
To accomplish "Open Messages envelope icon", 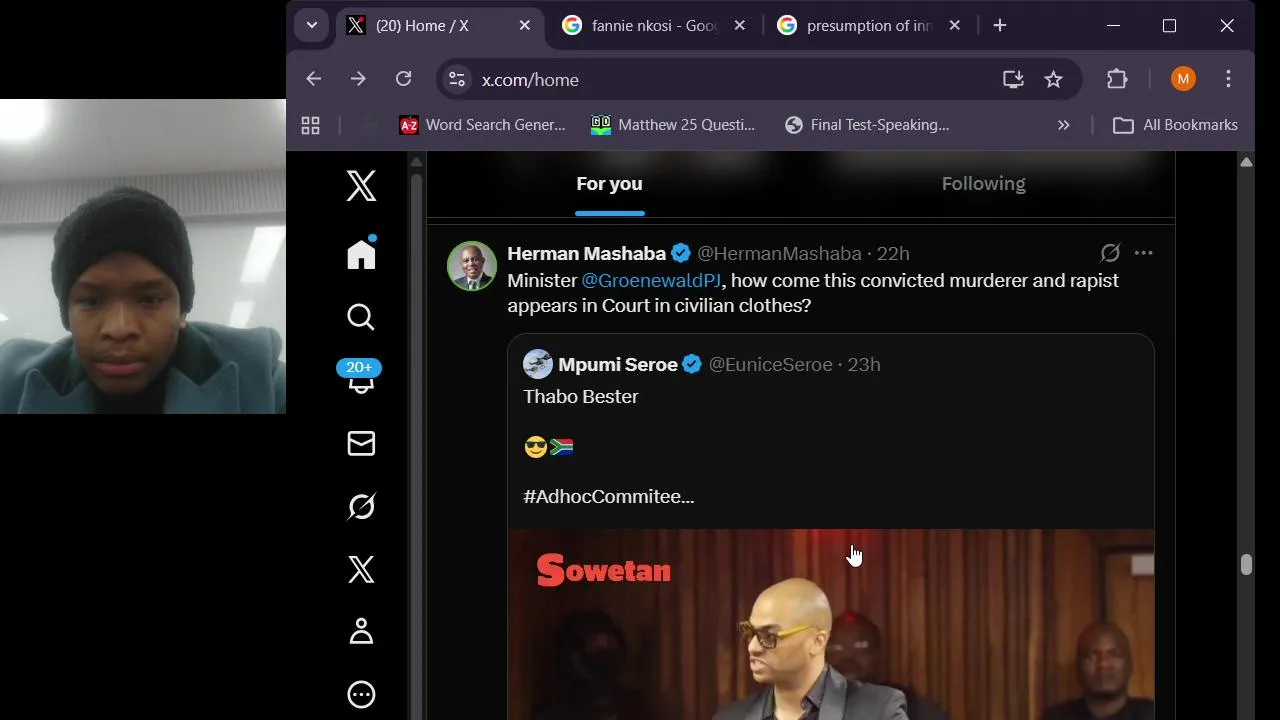I will [361, 443].
